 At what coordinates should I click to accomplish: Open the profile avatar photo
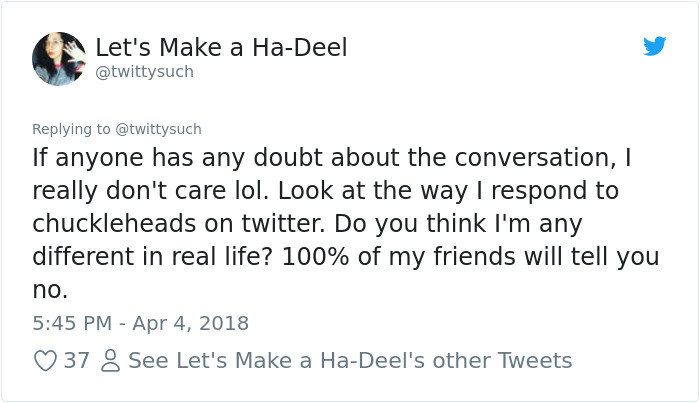59,59
